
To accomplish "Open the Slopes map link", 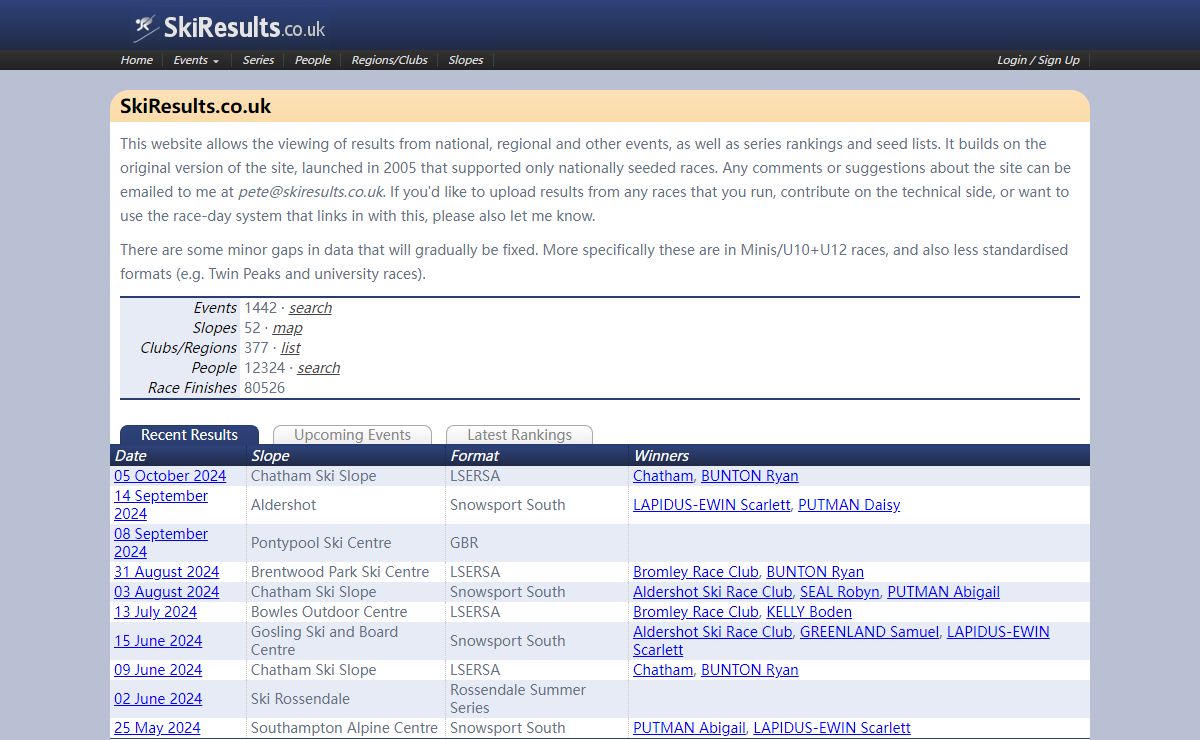I will point(287,328).
